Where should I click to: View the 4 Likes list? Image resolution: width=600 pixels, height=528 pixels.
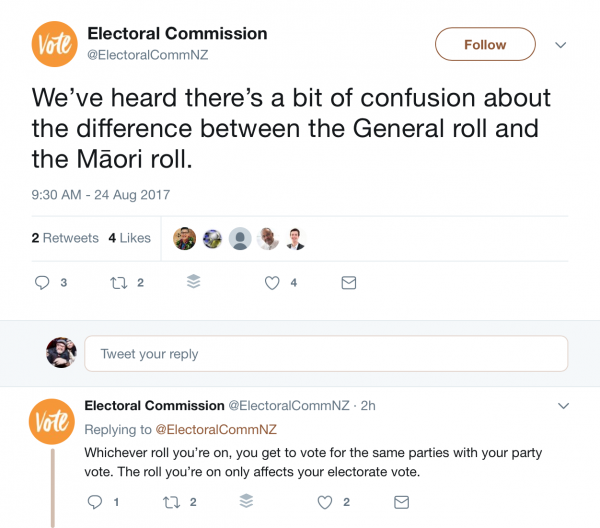tap(129, 238)
